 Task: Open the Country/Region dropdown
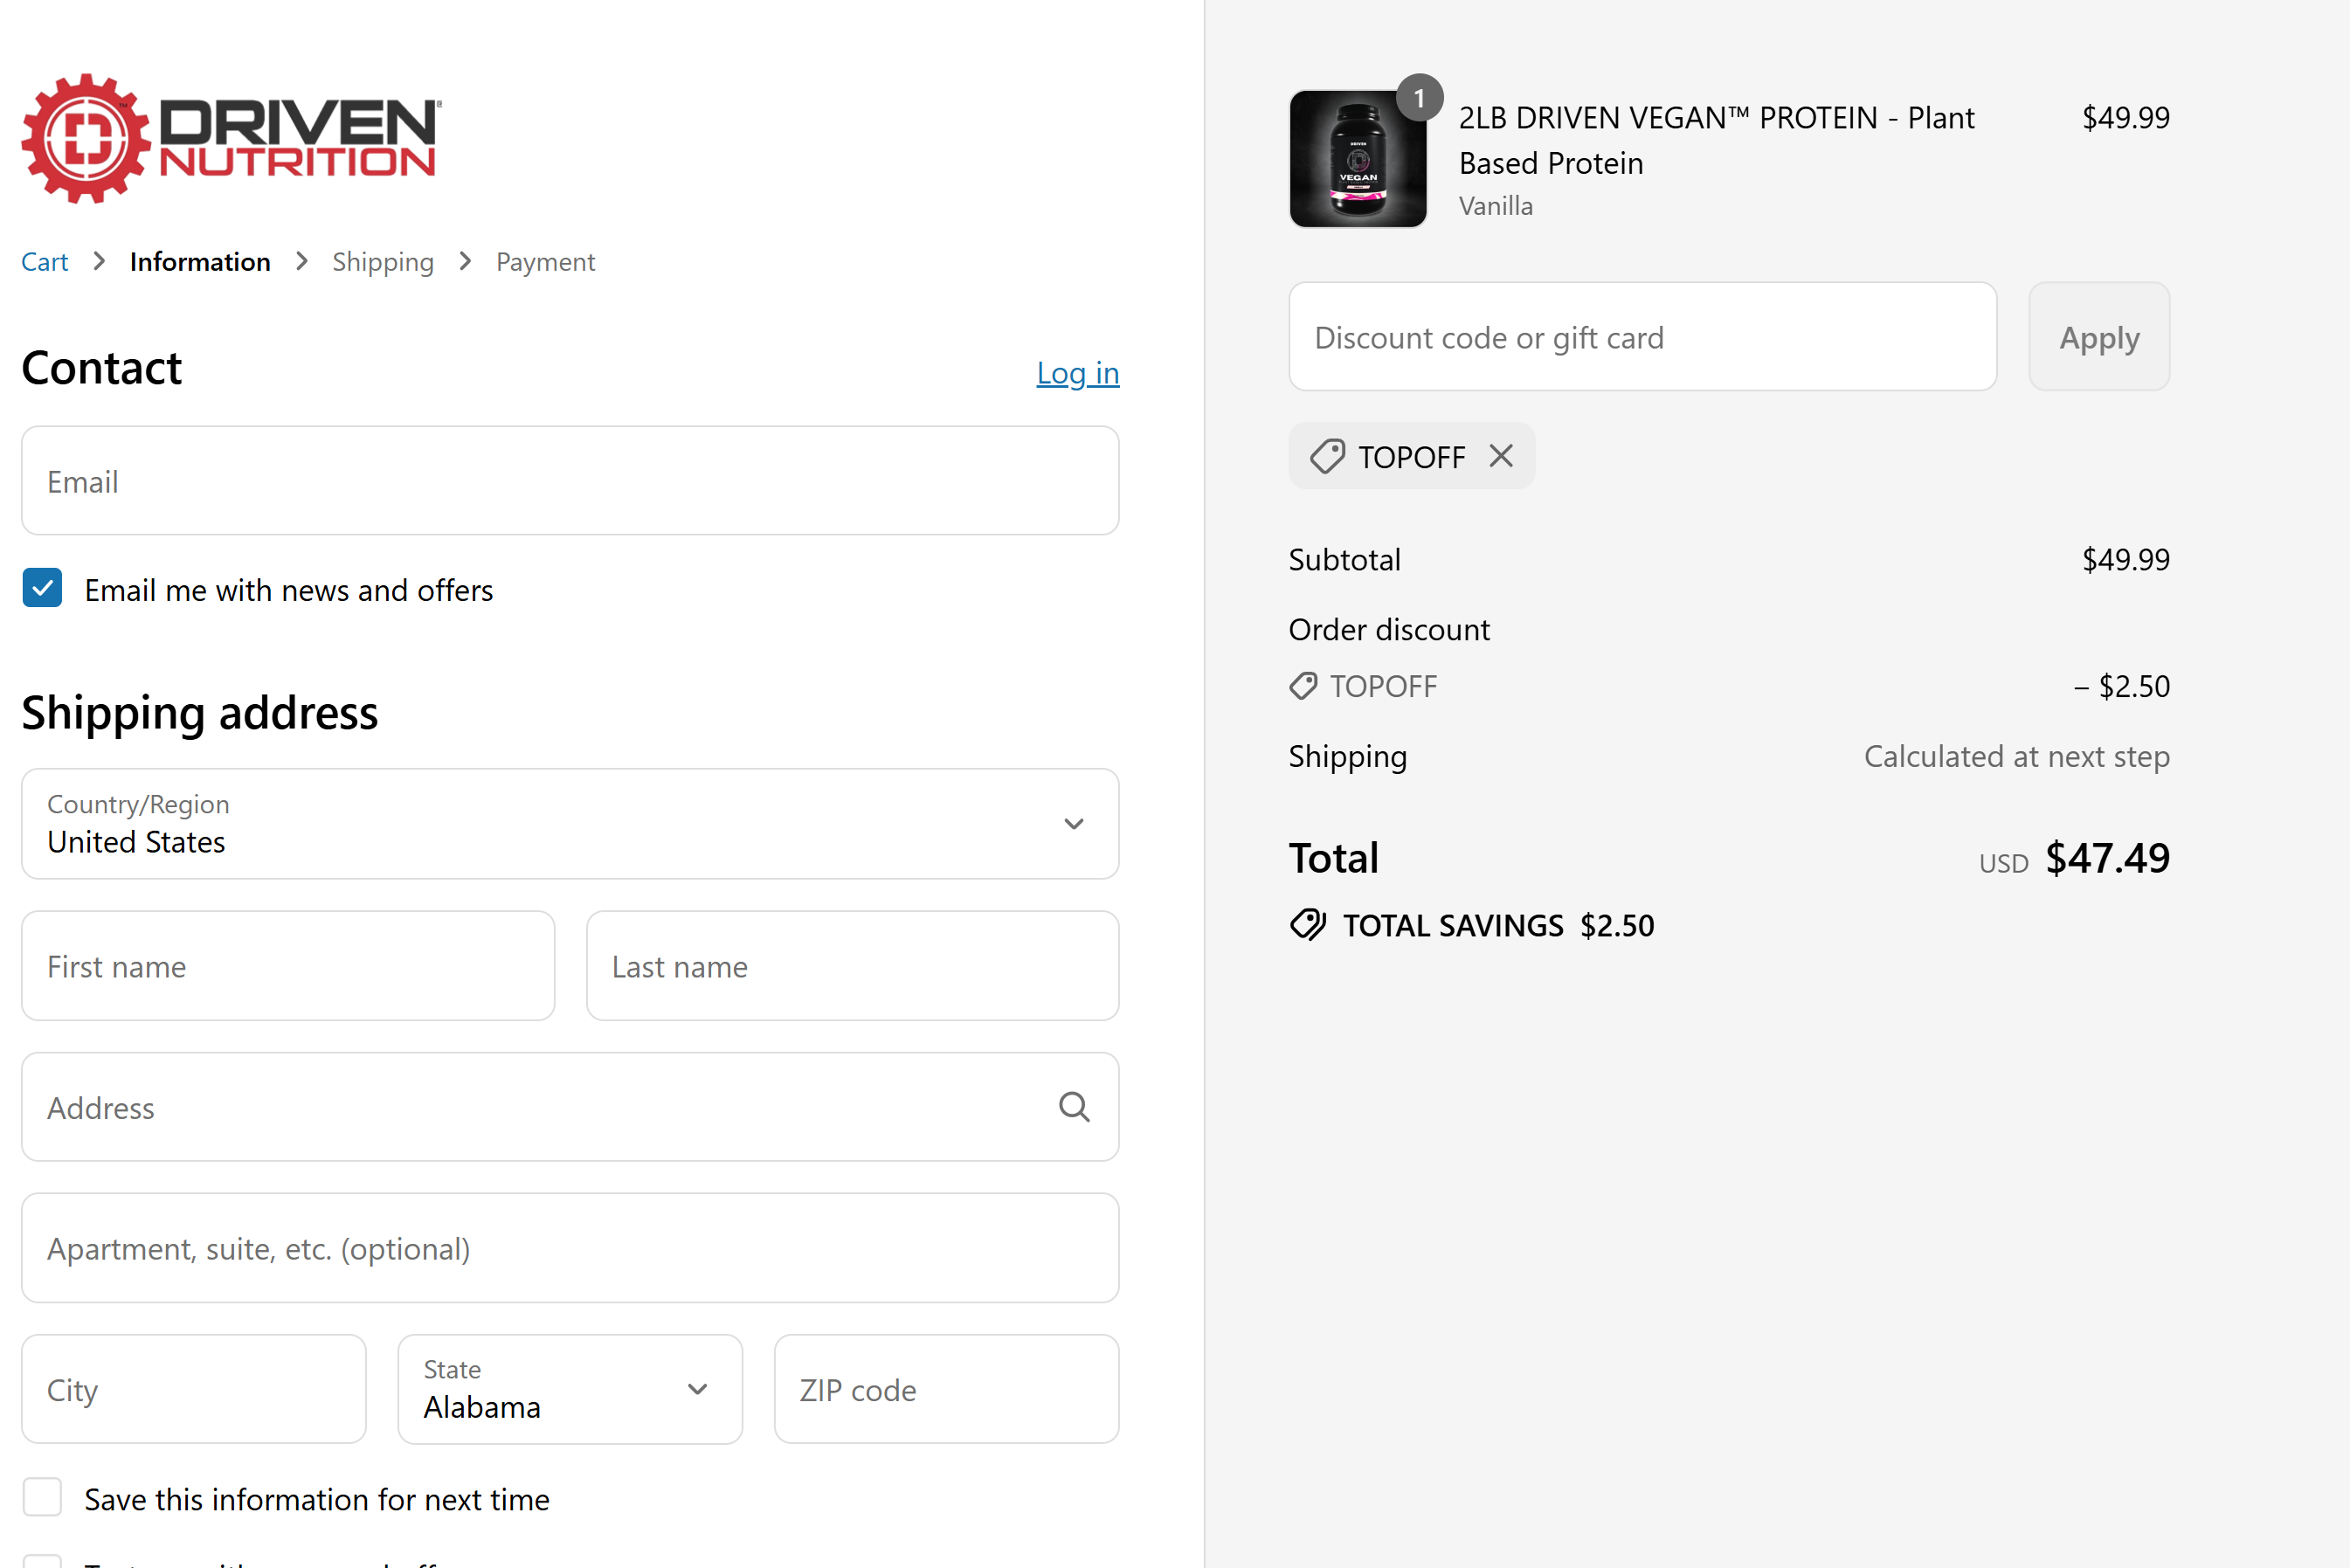tap(570, 824)
